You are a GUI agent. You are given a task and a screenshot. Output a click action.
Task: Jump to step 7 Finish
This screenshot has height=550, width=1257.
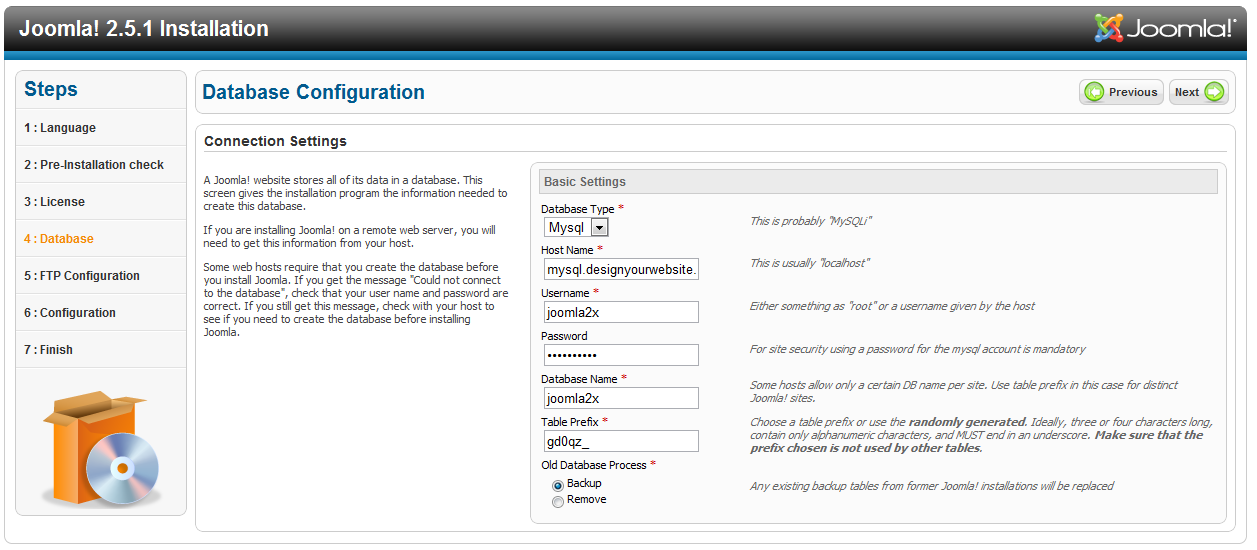[101, 350]
